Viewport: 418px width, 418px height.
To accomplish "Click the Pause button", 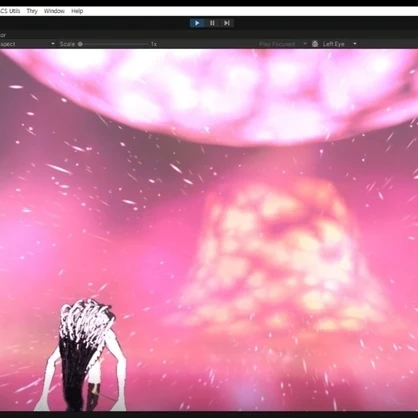I will pyautogui.click(x=212, y=23).
